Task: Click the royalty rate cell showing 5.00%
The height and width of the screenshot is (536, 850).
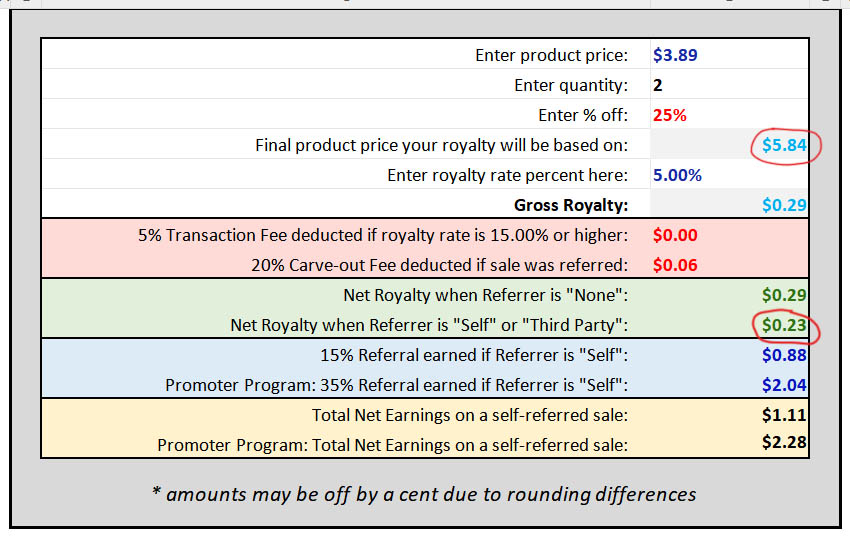Action: point(729,175)
